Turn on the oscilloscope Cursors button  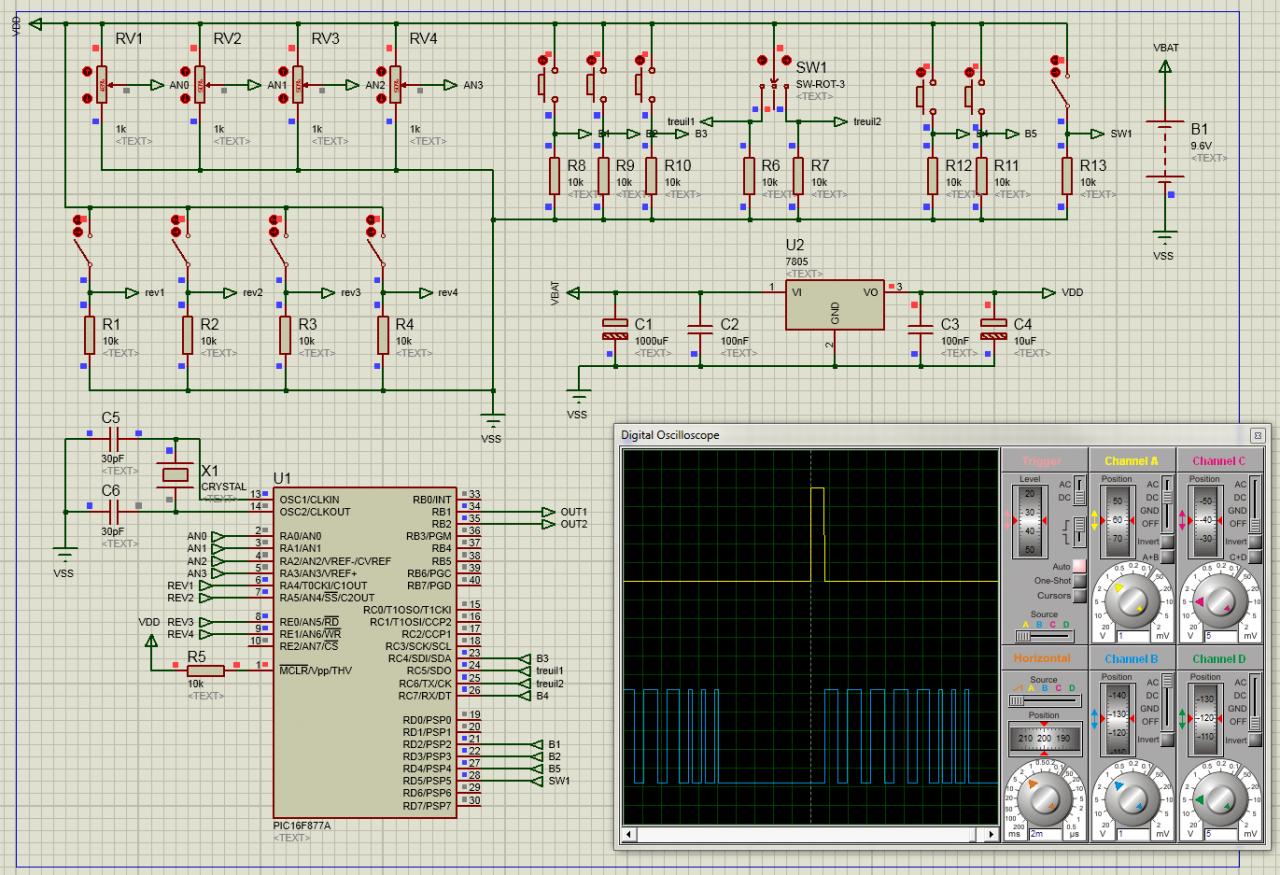tap(1080, 596)
